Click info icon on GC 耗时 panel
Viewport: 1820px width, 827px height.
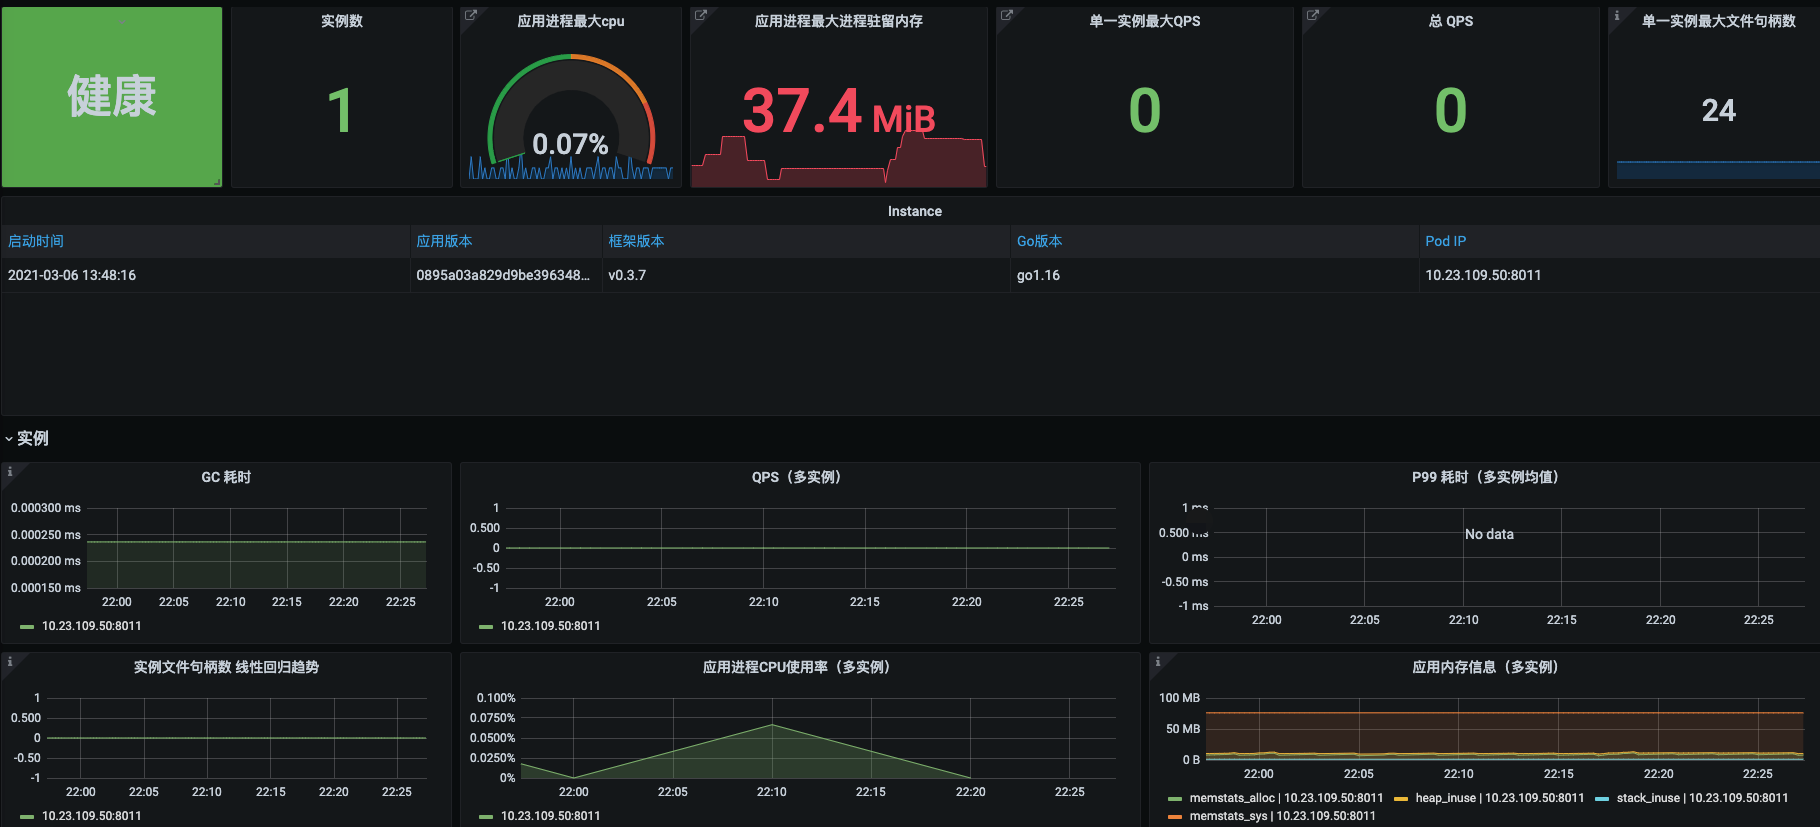pos(10,471)
